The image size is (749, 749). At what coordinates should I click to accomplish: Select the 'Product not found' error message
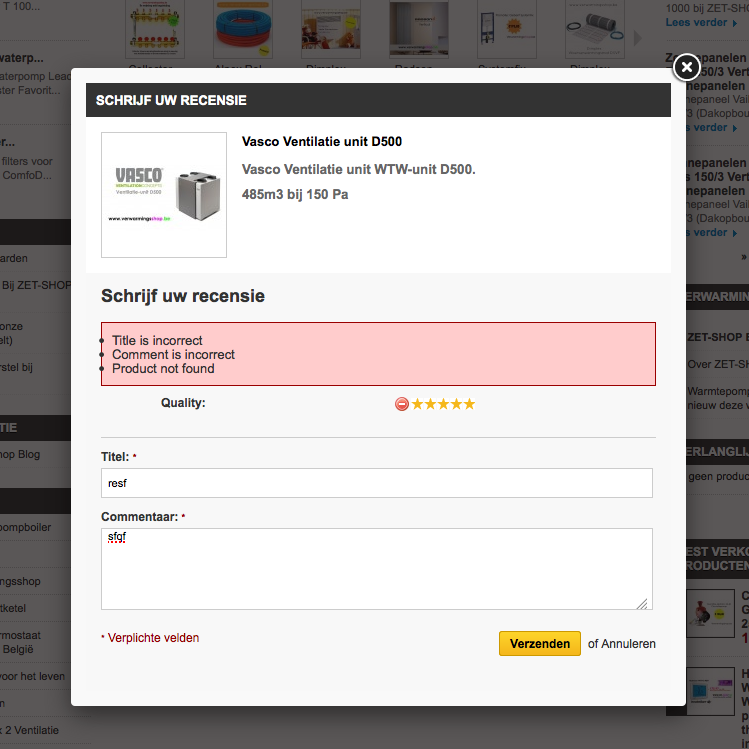point(163,369)
